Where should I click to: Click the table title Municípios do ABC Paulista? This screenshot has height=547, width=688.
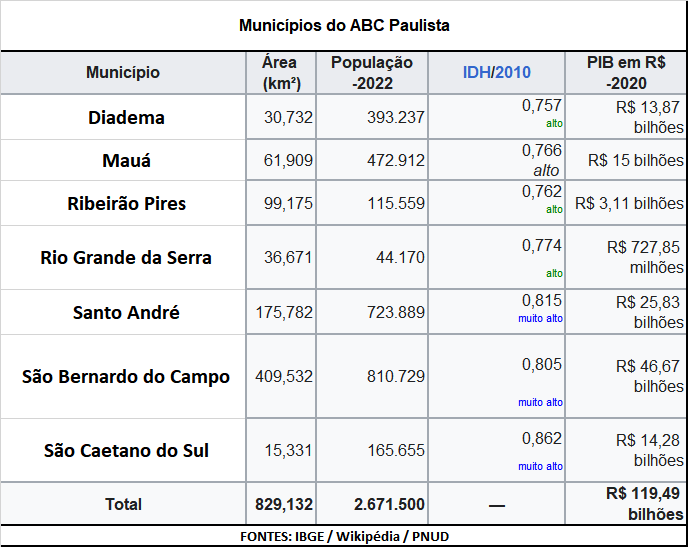tap(344, 25)
